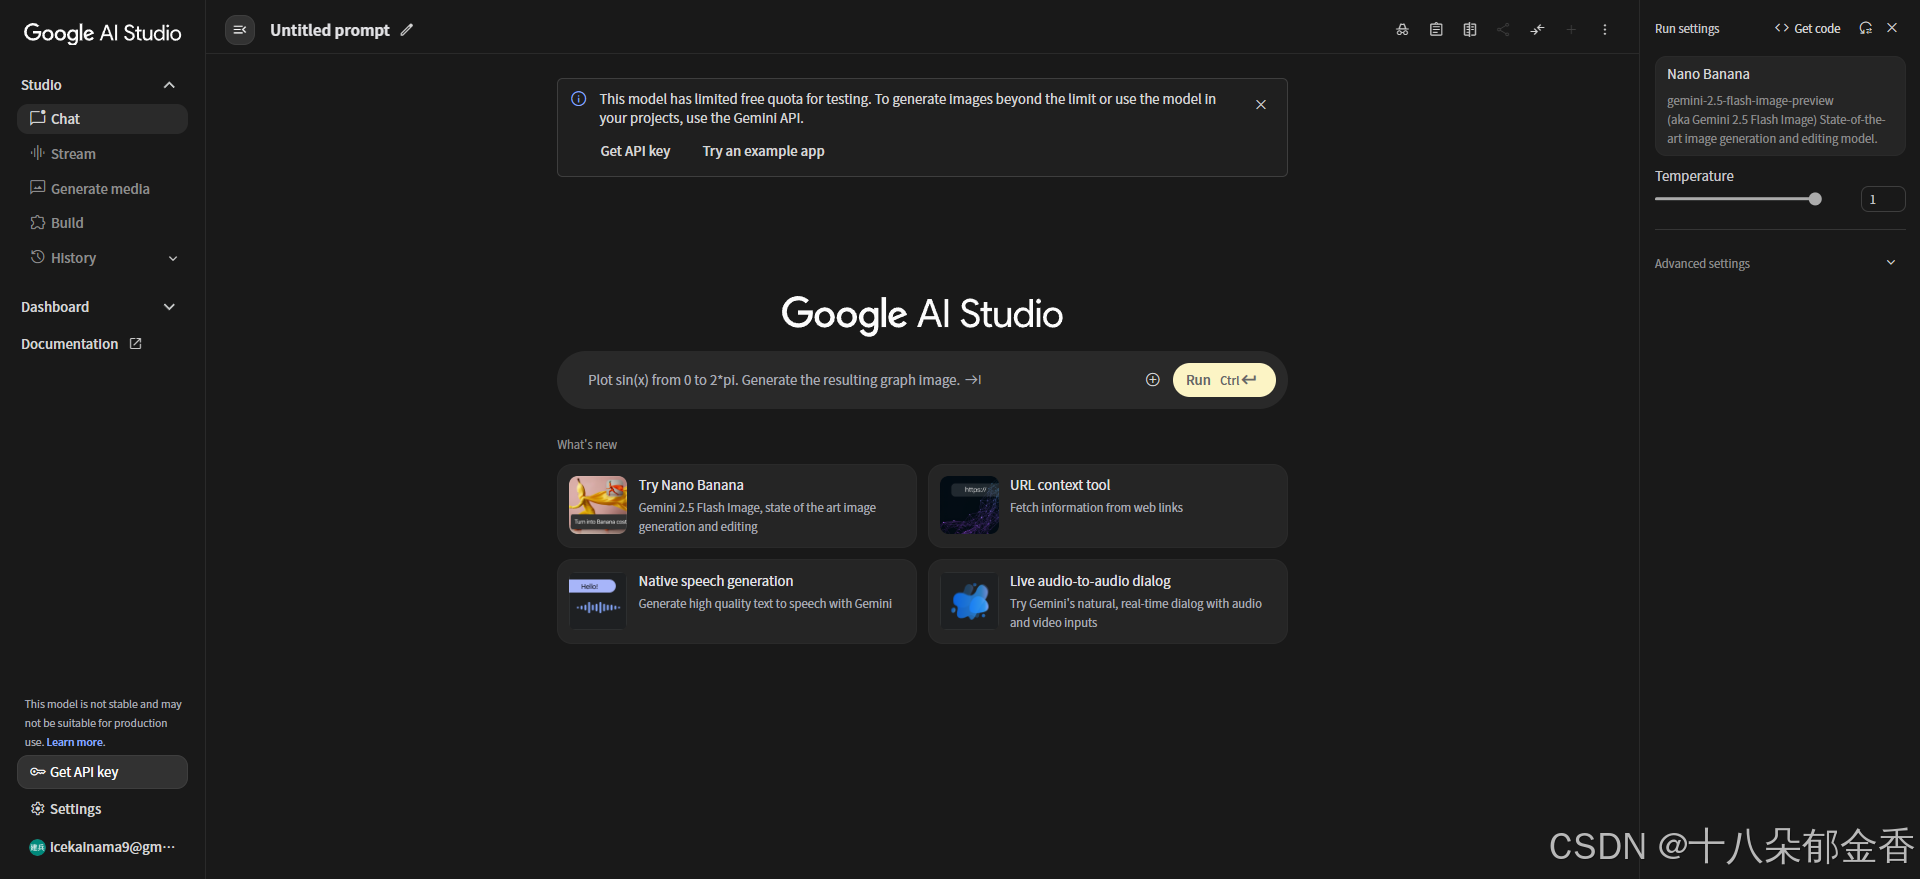Open the Live audio-to-audio dialog card
Image resolution: width=1920 pixels, height=879 pixels.
(1108, 601)
